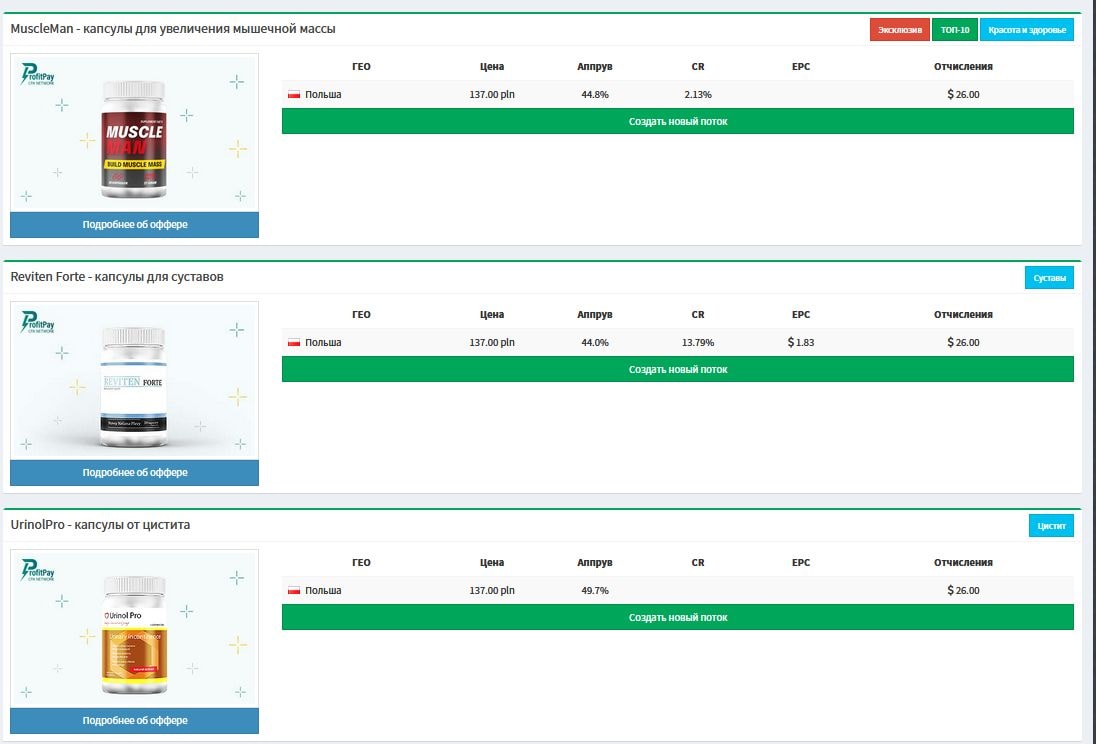The height and width of the screenshot is (744, 1096).
Task: Click EPC column header in MuscleMan table
Action: [x=800, y=66]
